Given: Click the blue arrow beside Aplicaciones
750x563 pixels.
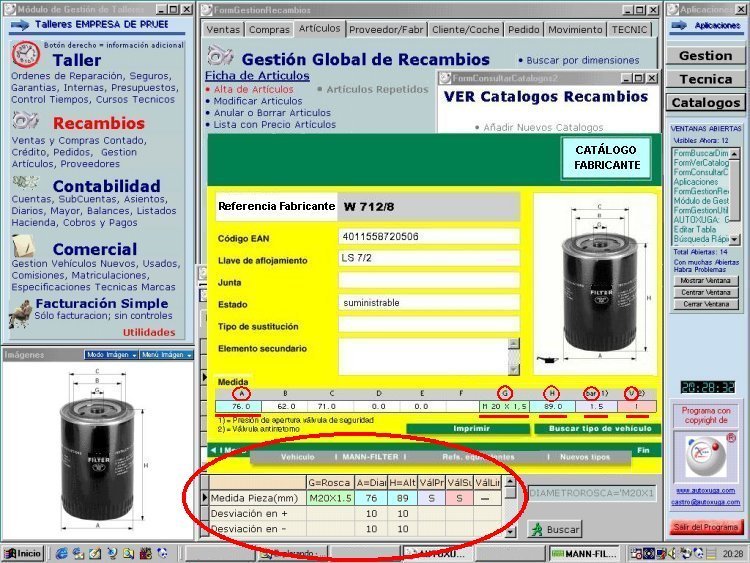Looking at the screenshot, I should [679, 25].
